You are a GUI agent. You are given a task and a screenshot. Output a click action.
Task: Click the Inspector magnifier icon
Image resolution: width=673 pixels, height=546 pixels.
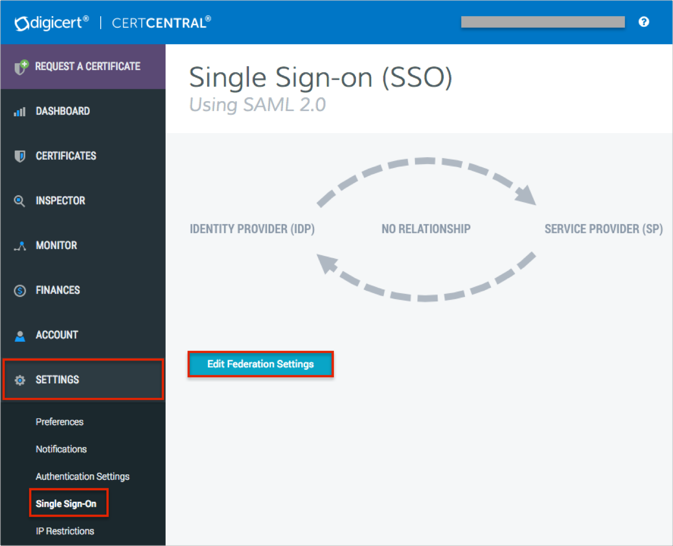pos(20,201)
